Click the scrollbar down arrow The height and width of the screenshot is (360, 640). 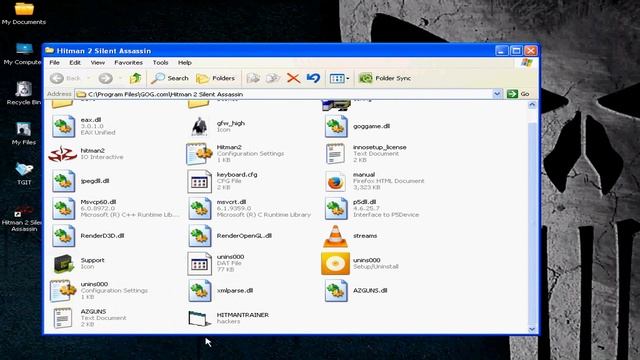(532, 329)
